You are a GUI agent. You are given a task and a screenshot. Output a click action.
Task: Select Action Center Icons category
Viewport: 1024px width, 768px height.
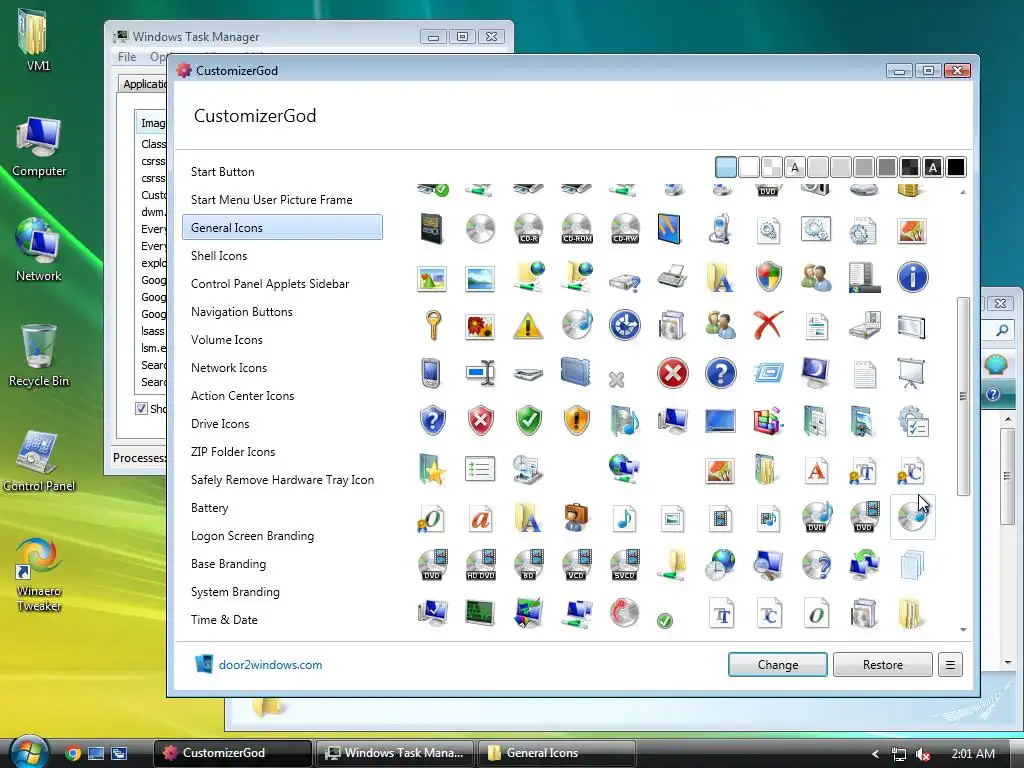pos(242,396)
